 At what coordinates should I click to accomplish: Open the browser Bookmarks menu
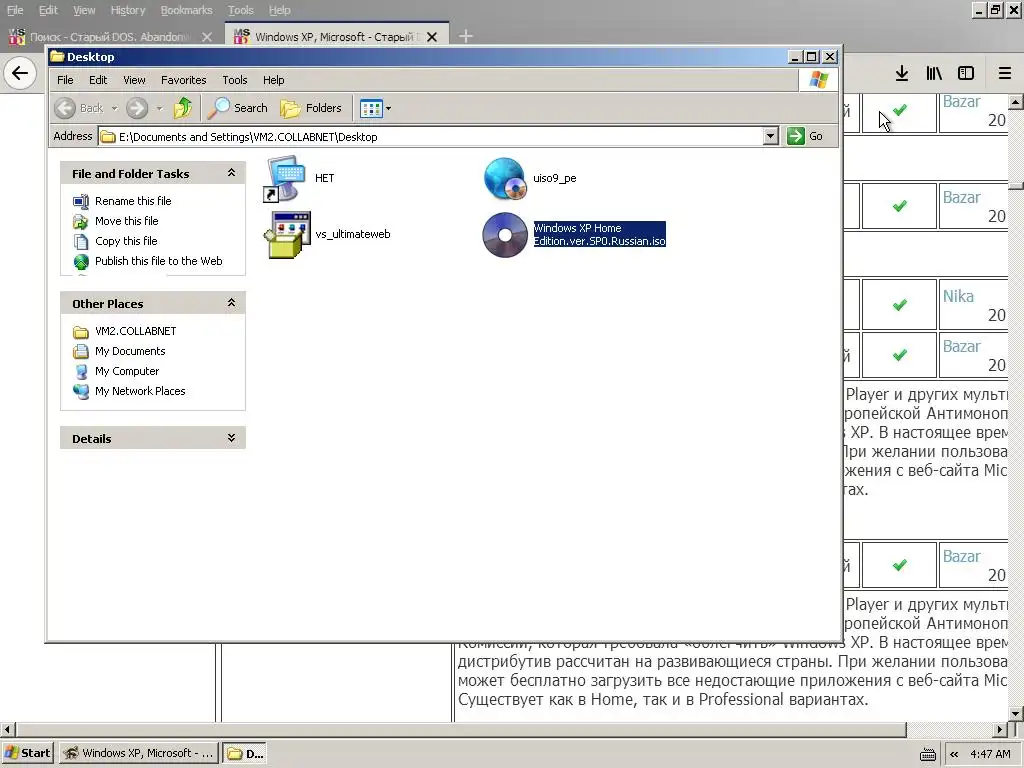point(187,10)
